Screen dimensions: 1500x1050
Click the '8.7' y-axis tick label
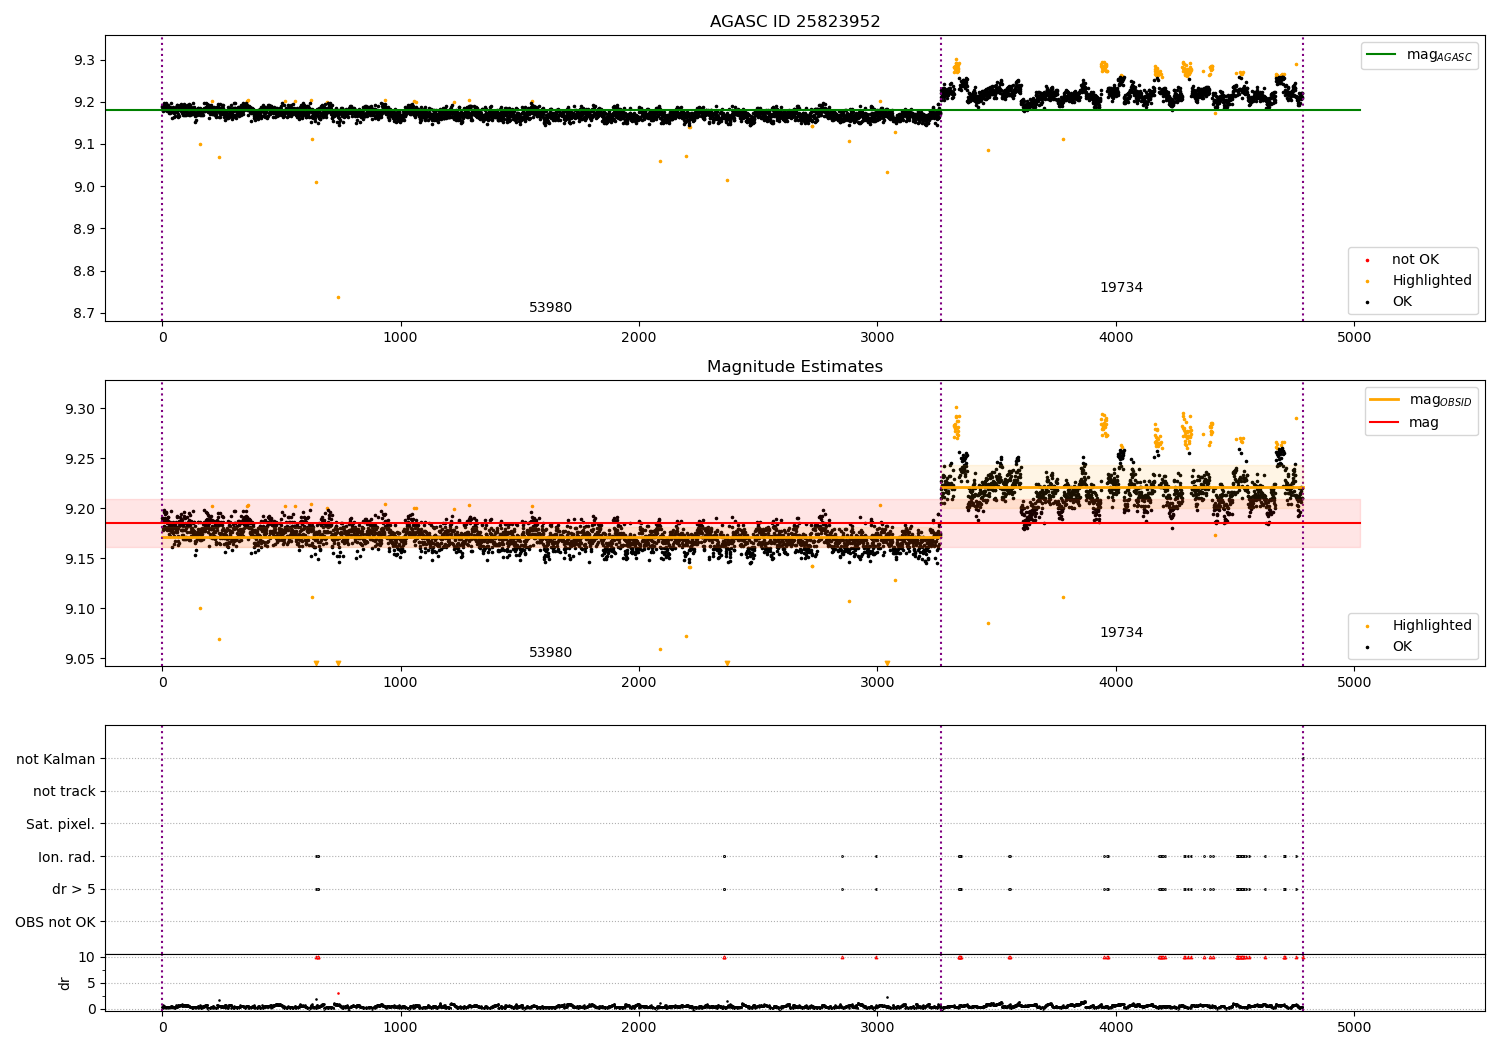point(85,314)
